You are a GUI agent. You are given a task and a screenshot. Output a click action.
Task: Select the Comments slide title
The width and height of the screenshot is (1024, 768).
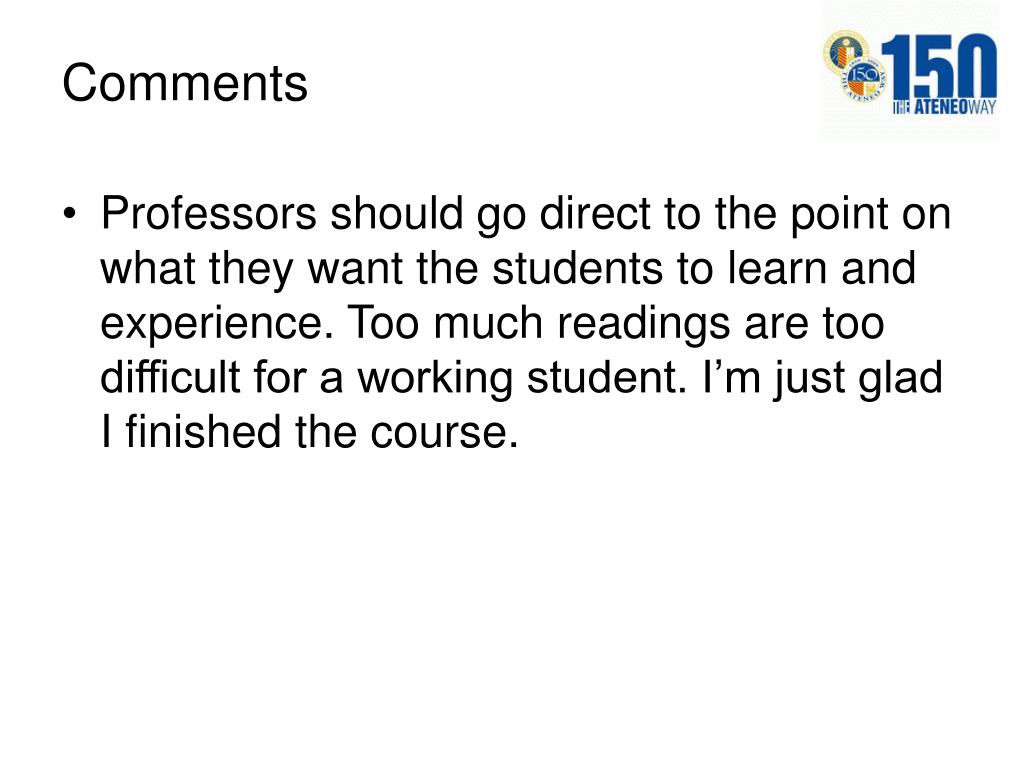[185, 83]
